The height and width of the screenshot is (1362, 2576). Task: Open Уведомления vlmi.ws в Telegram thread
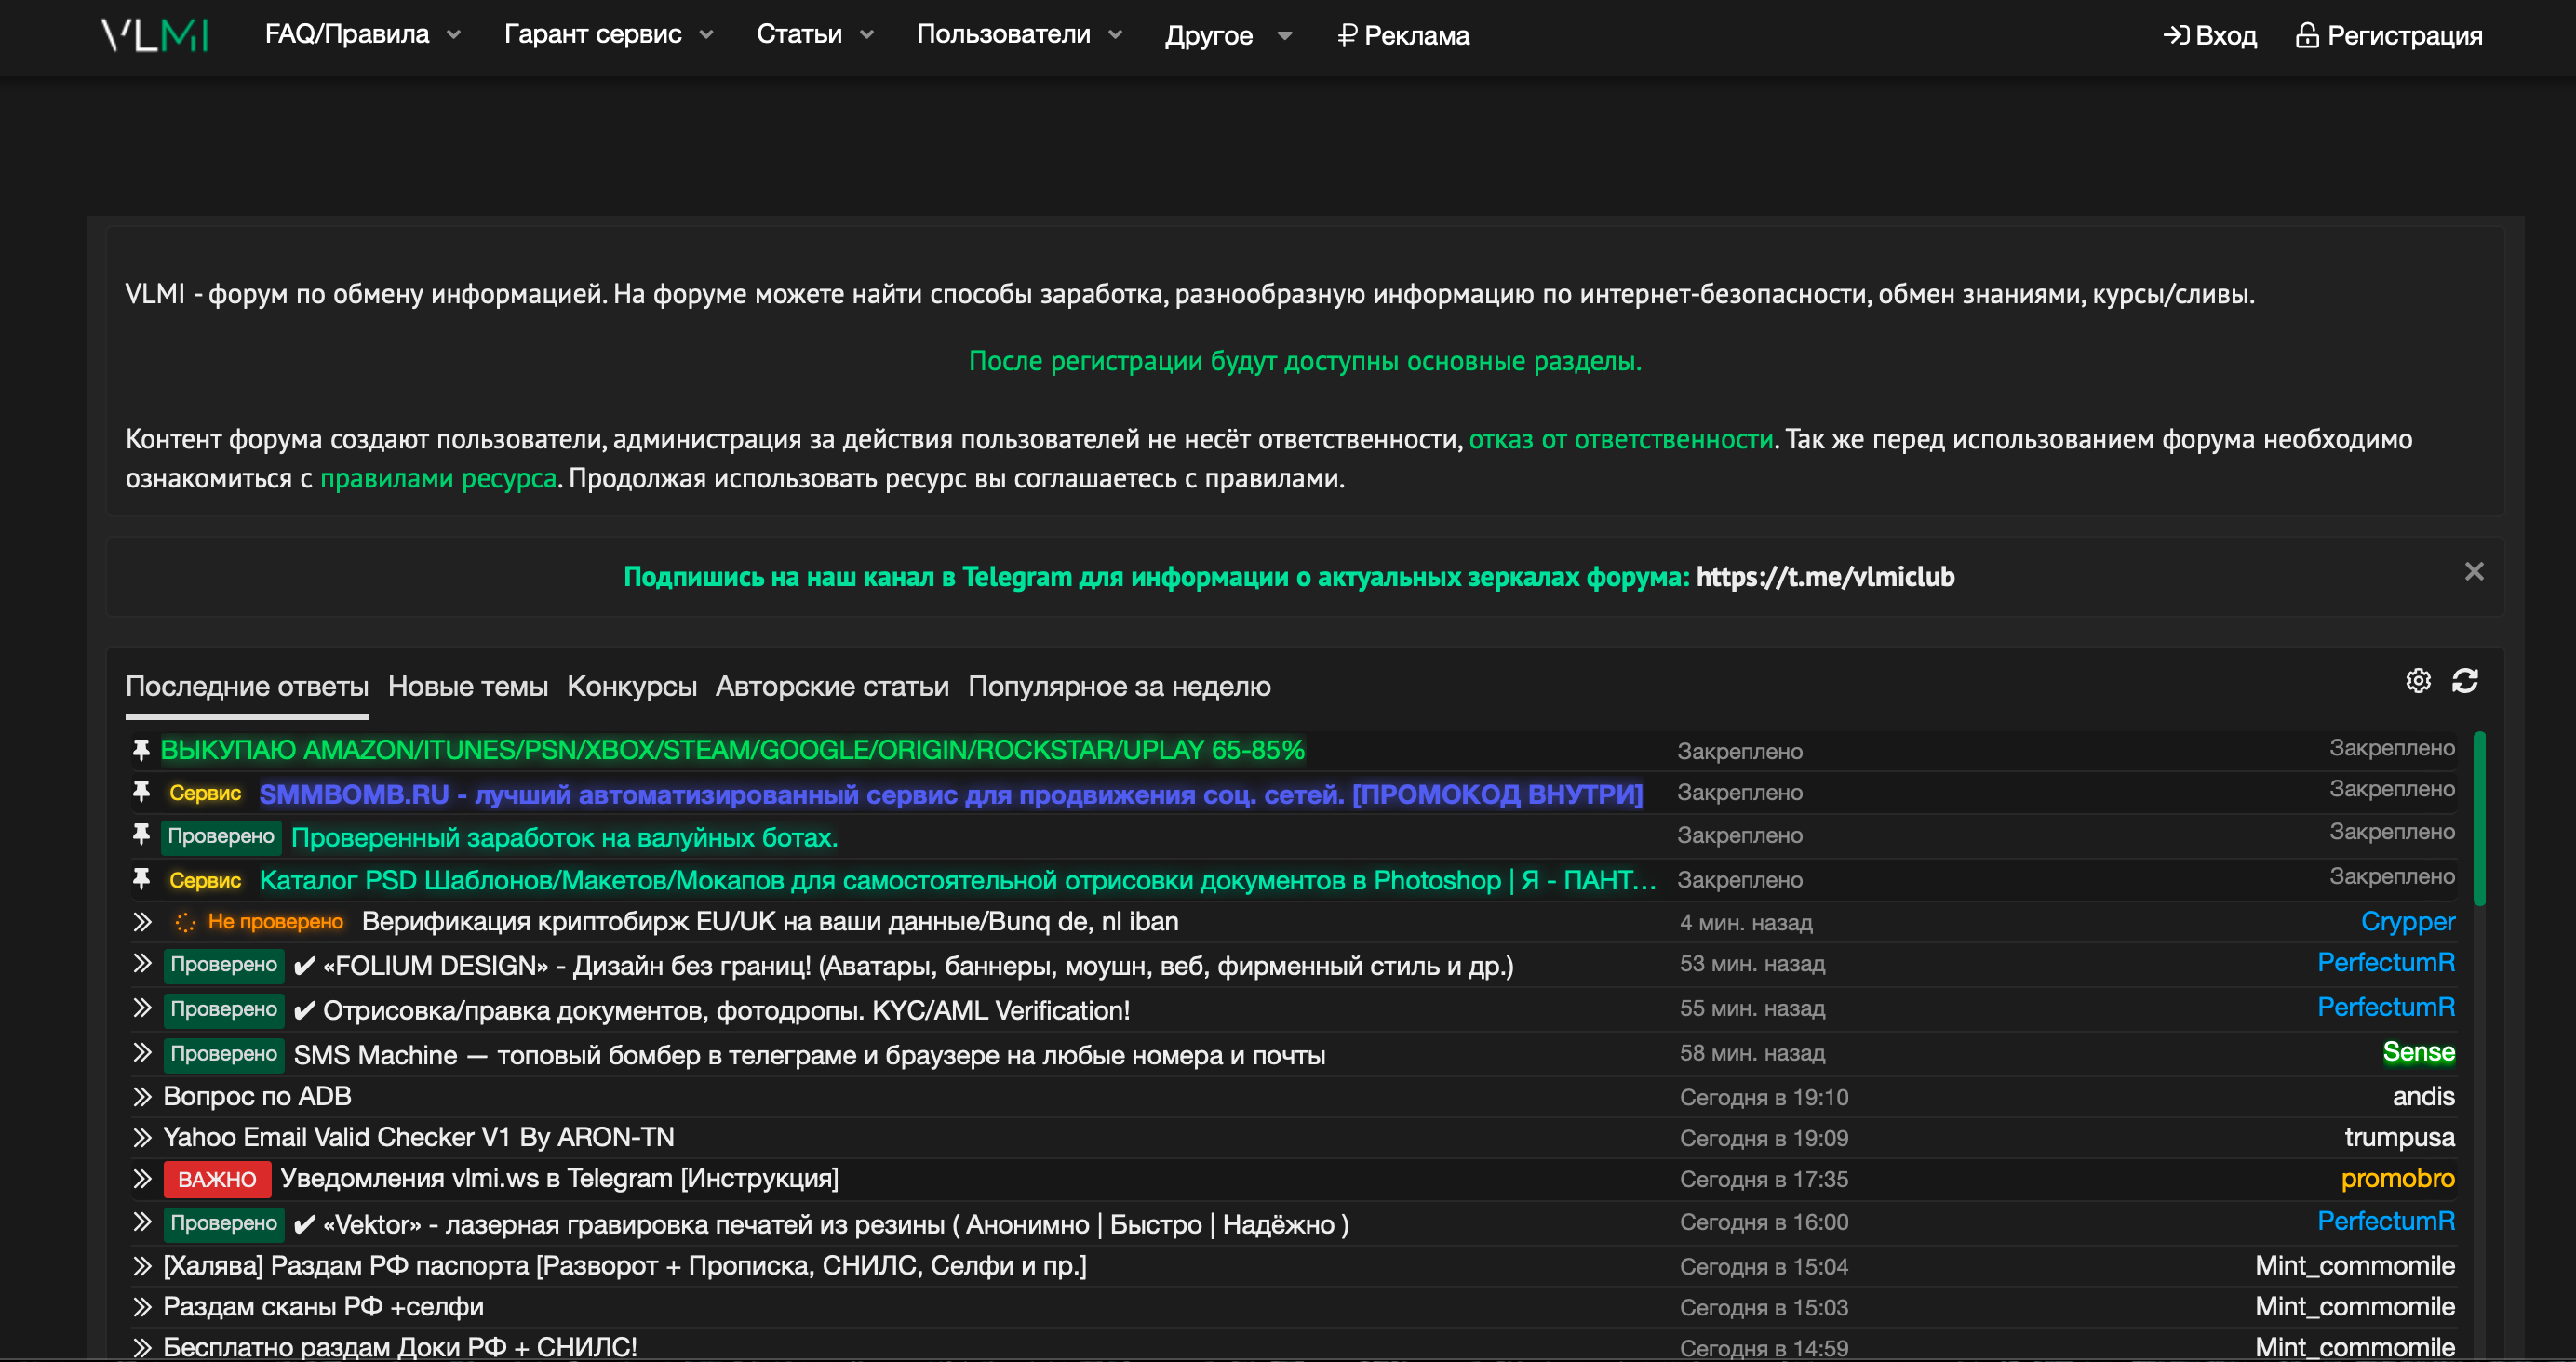[559, 1179]
